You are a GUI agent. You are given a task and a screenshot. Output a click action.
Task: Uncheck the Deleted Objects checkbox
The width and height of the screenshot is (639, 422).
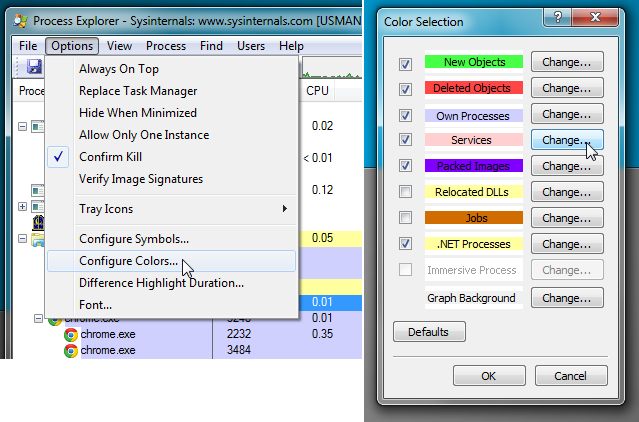tap(405, 89)
